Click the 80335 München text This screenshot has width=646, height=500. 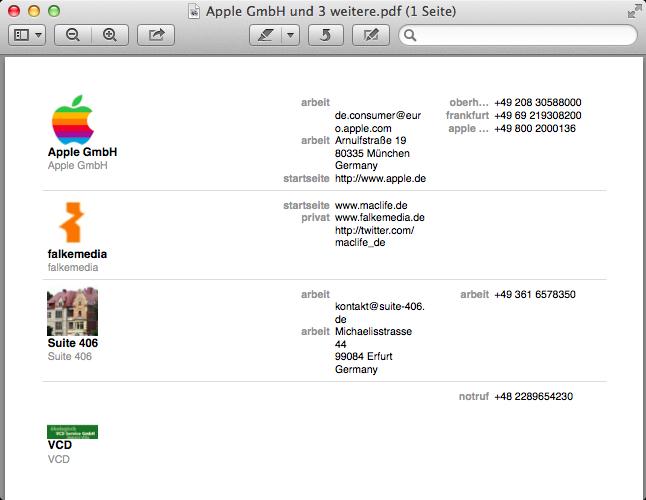pos(372,154)
